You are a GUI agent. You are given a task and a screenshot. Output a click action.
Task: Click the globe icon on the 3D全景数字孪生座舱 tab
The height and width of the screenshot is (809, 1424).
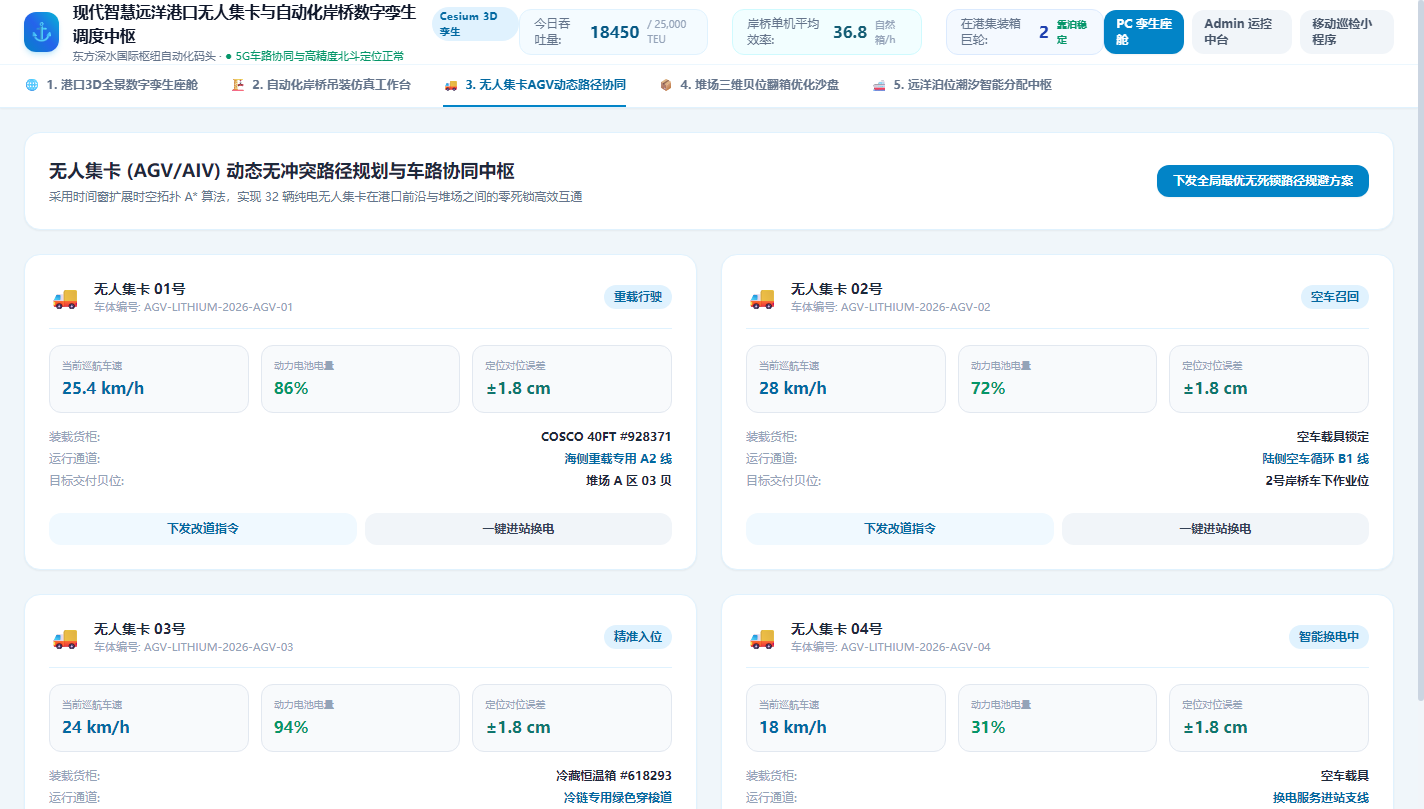32,85
